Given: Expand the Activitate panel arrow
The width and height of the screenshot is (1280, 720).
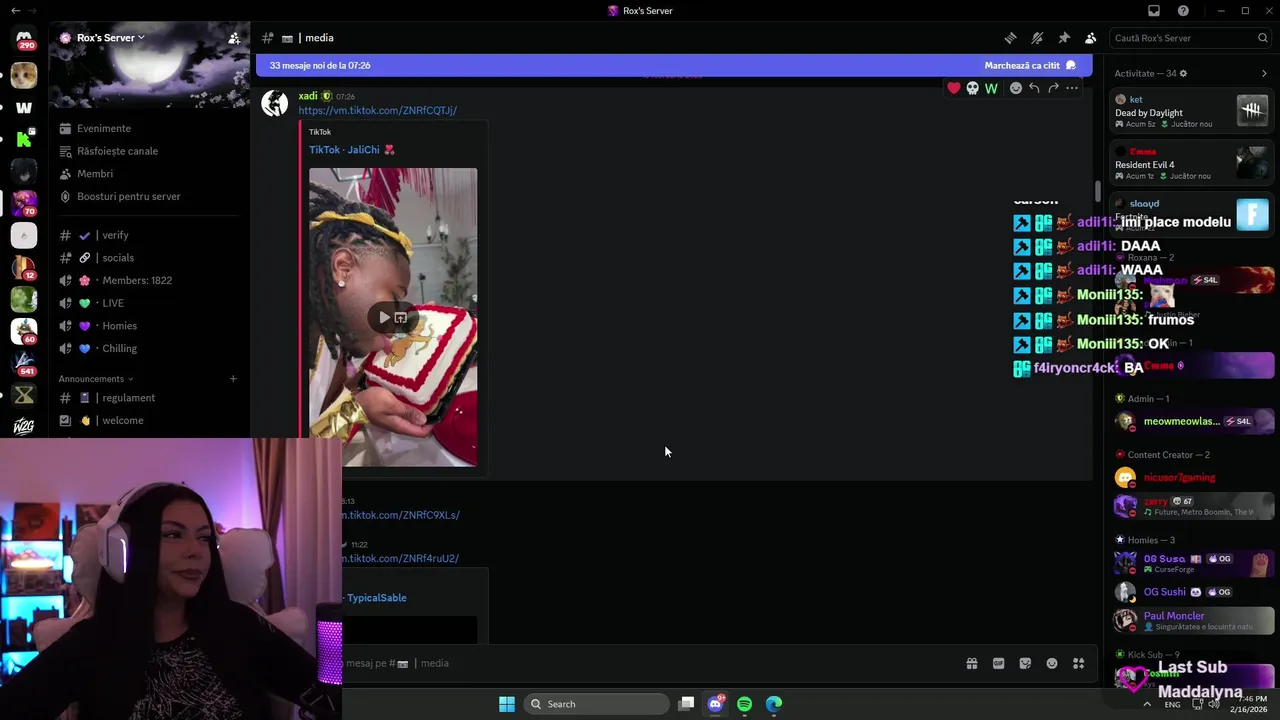Looking at the screenshot, I should 1264,73.
